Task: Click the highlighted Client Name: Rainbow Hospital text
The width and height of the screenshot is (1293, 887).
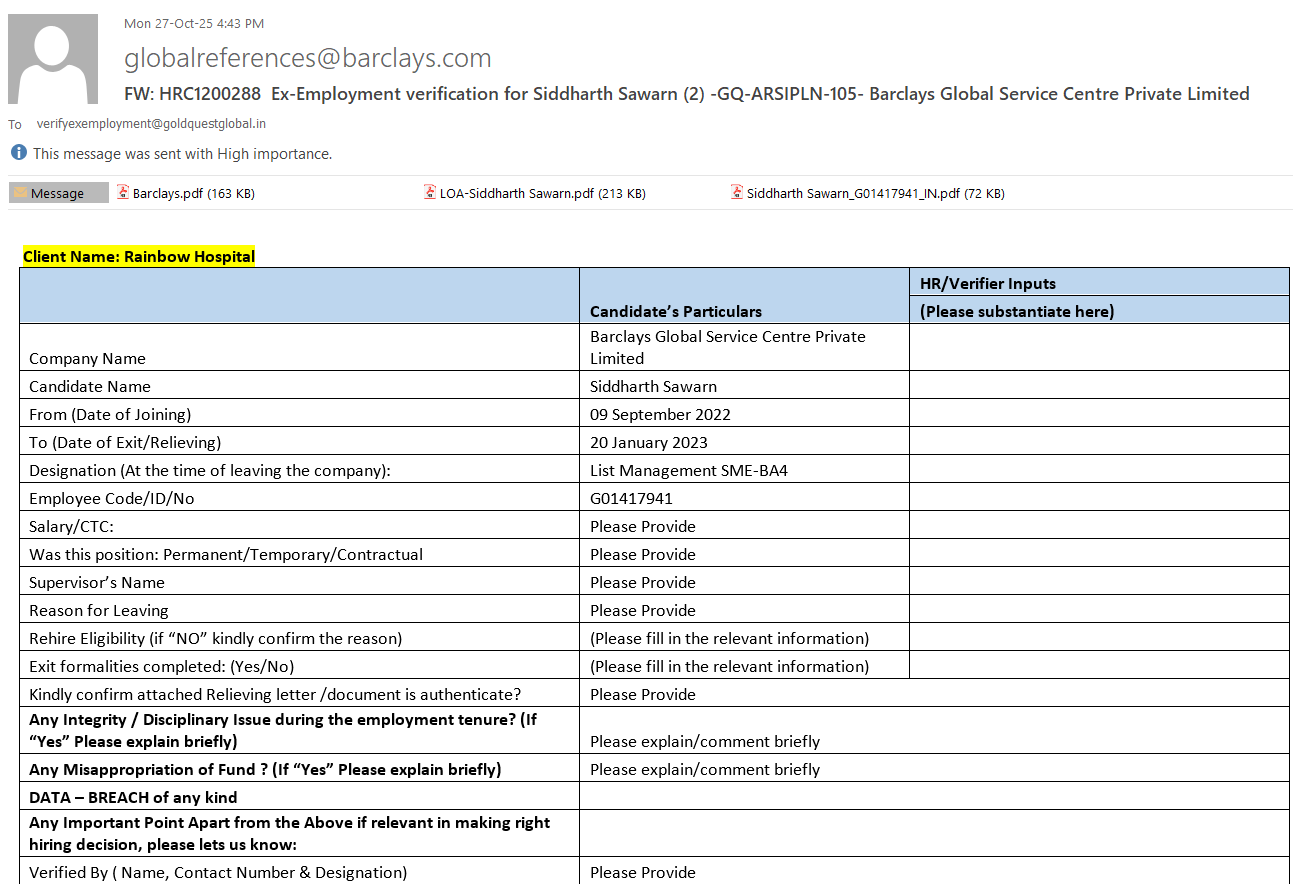Action: pyautogui.click(x=139, y=257)
